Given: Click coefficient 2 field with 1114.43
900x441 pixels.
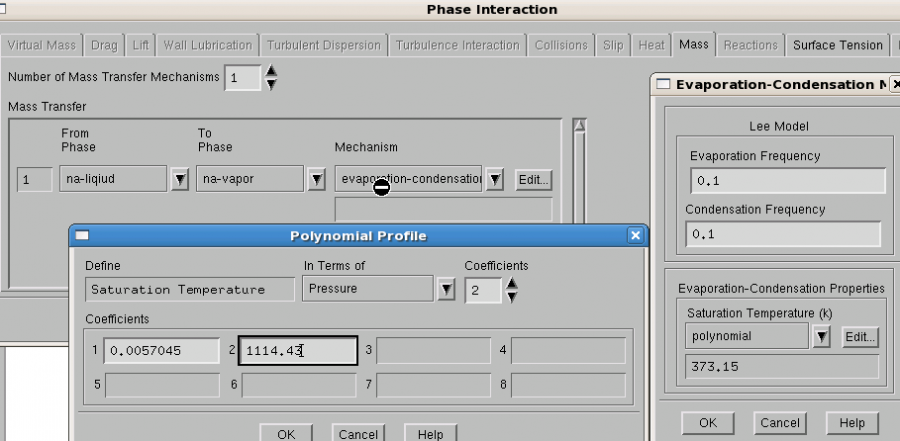Looking at the screenshot, I should pos(298,351).
